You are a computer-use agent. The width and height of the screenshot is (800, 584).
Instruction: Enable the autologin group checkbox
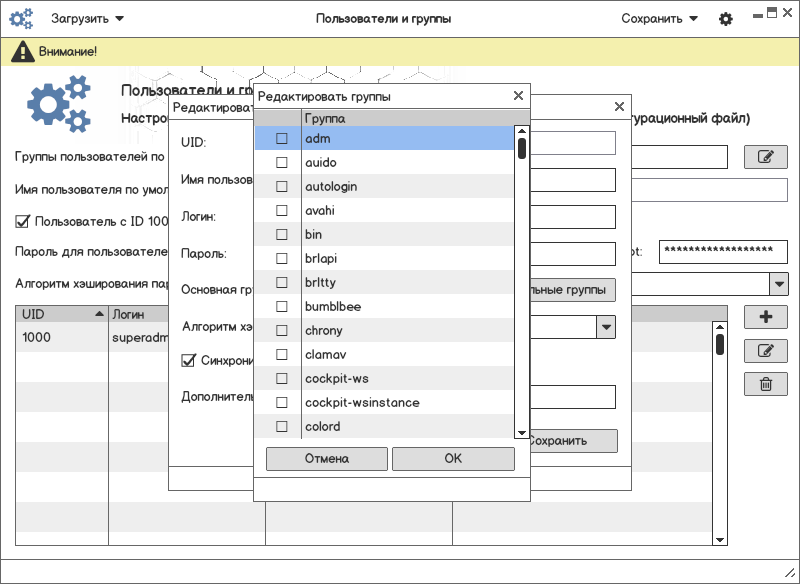tap(282, 186)
